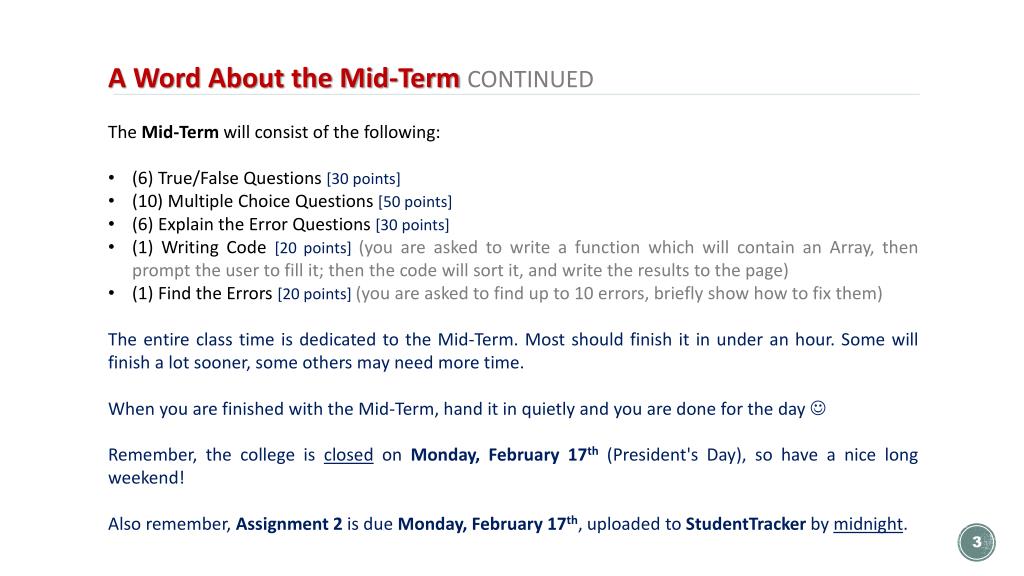
Task: Click the bold "Mid-Term" in the intro sentence
Action: [180, 132]
